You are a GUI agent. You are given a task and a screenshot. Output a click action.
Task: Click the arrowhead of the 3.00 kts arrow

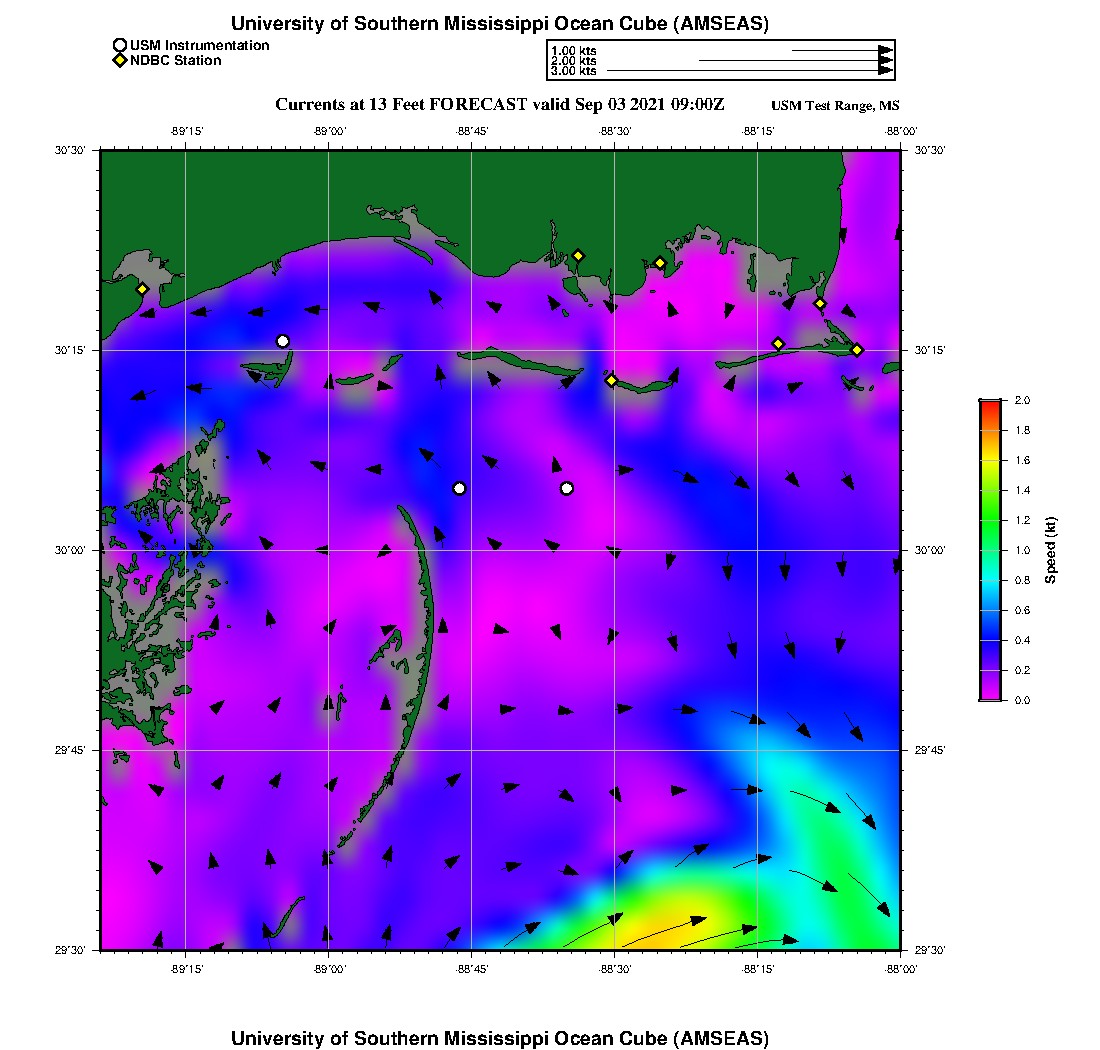(x=885, y=71)
